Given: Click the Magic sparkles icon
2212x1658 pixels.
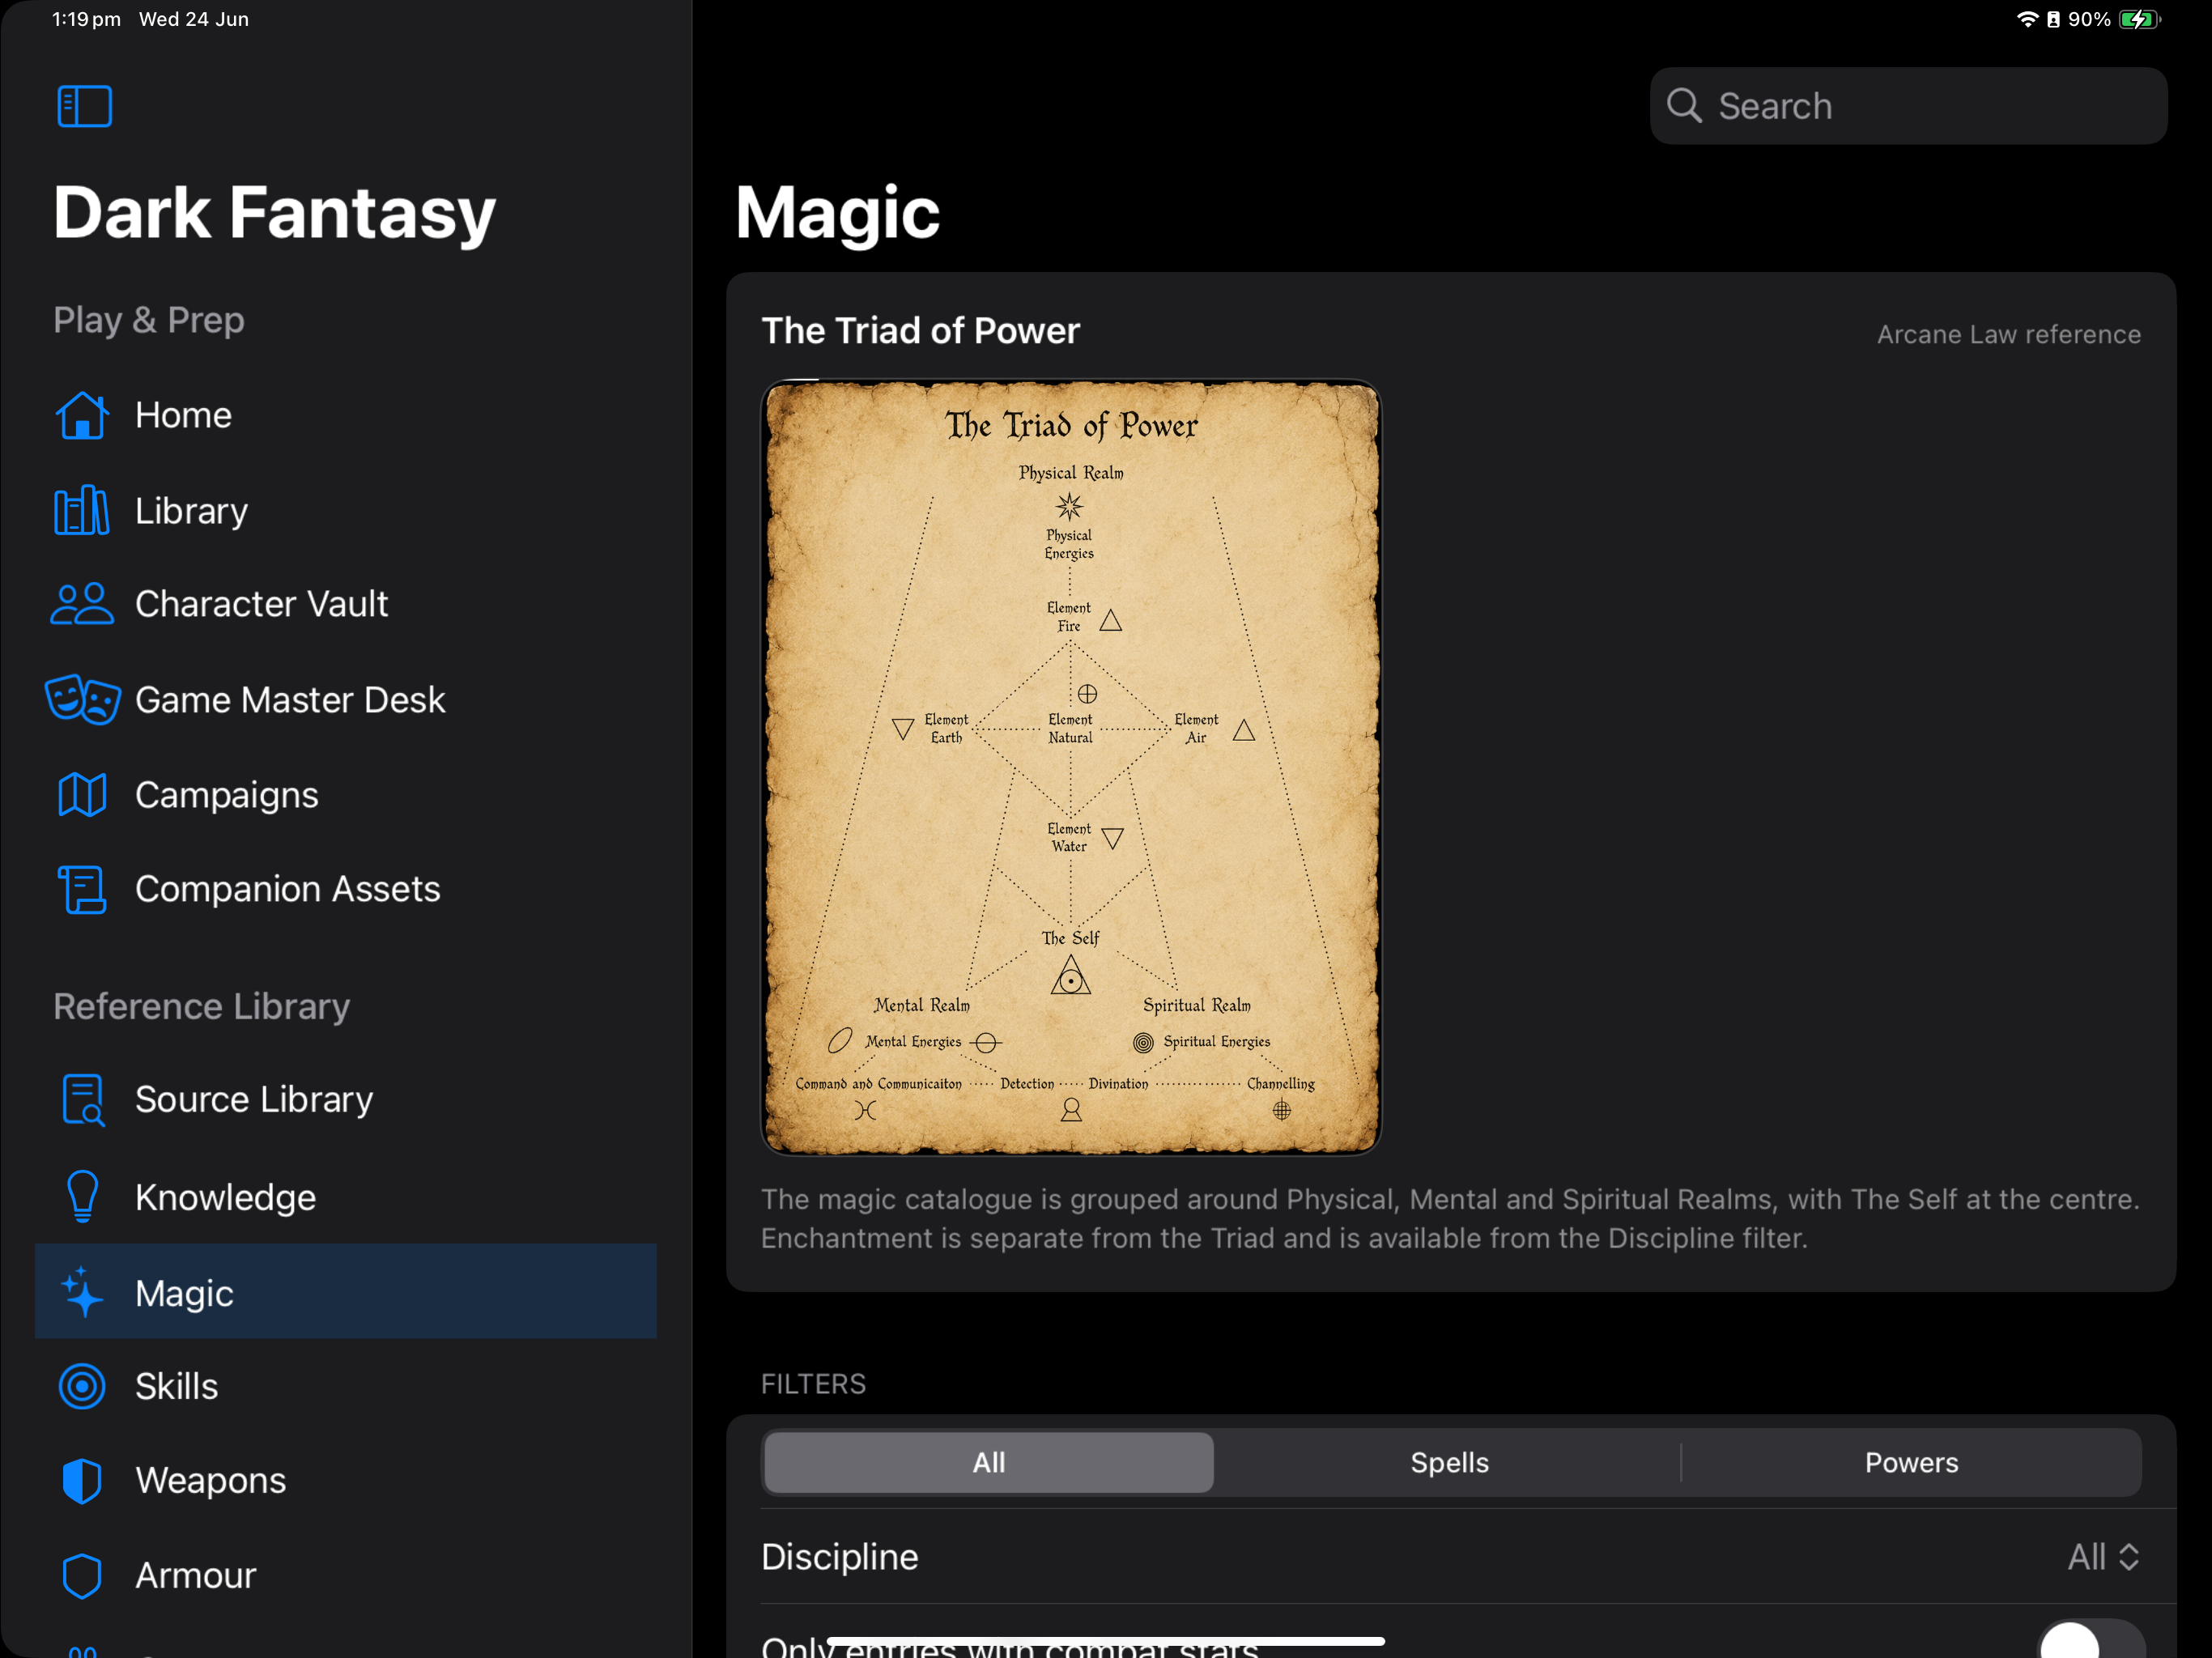Looking at the screenshot, I should point(82,1292).
